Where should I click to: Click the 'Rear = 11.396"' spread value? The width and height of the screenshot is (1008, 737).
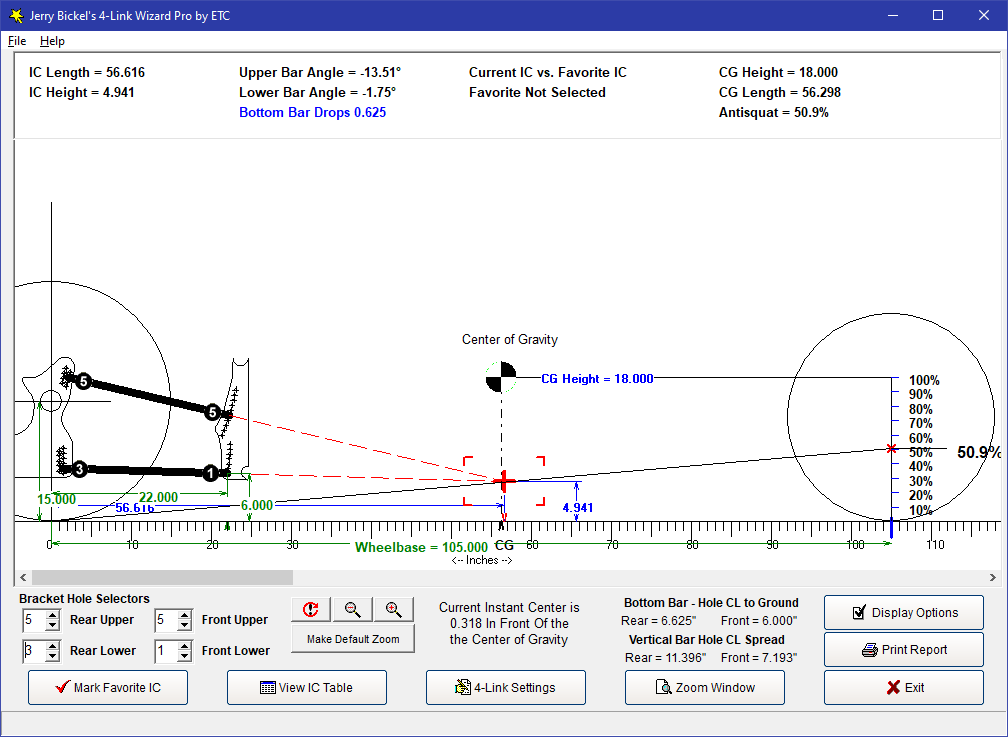tap(665, 657)
